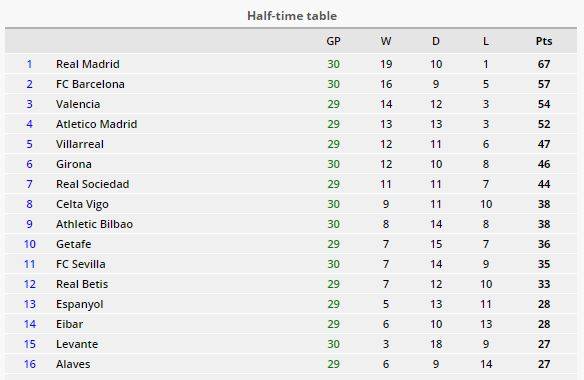Open Espanyol team link
This screenshot has width=584, height=380.
(79, 304)
